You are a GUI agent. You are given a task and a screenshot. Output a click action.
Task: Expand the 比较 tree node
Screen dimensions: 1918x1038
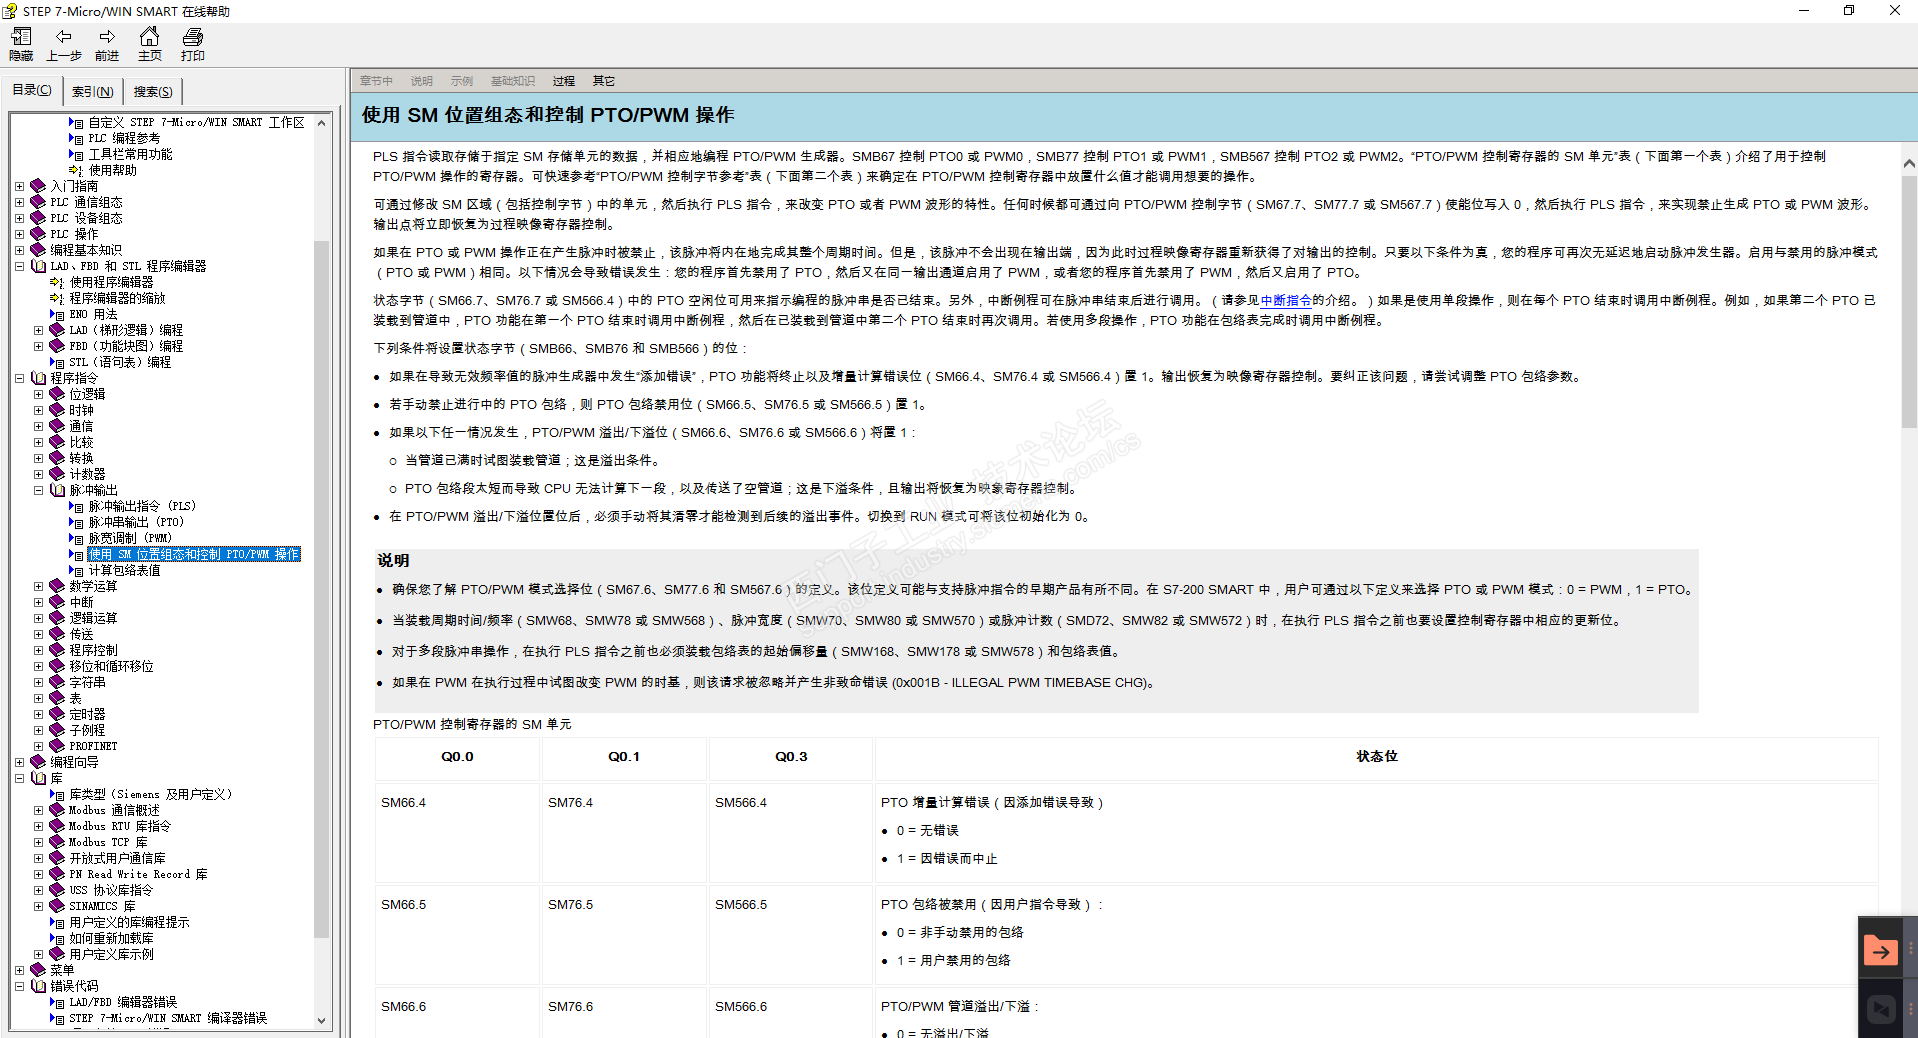pos(38,442)
